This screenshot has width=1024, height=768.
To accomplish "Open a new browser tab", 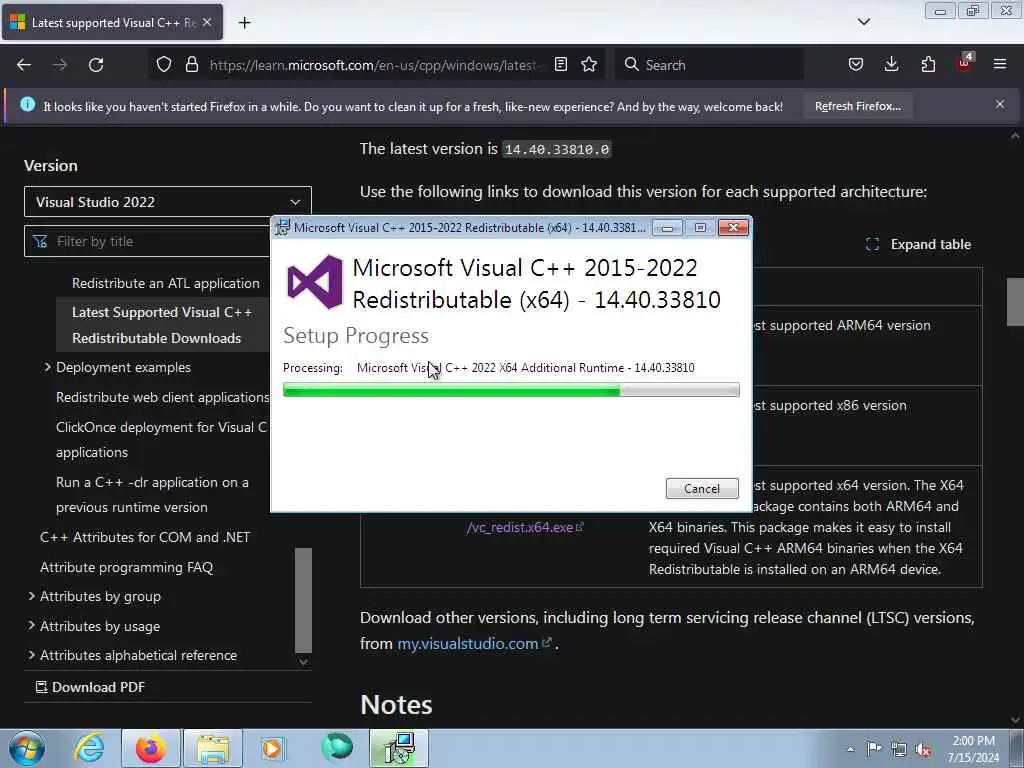I will click(x=244, y=23).
